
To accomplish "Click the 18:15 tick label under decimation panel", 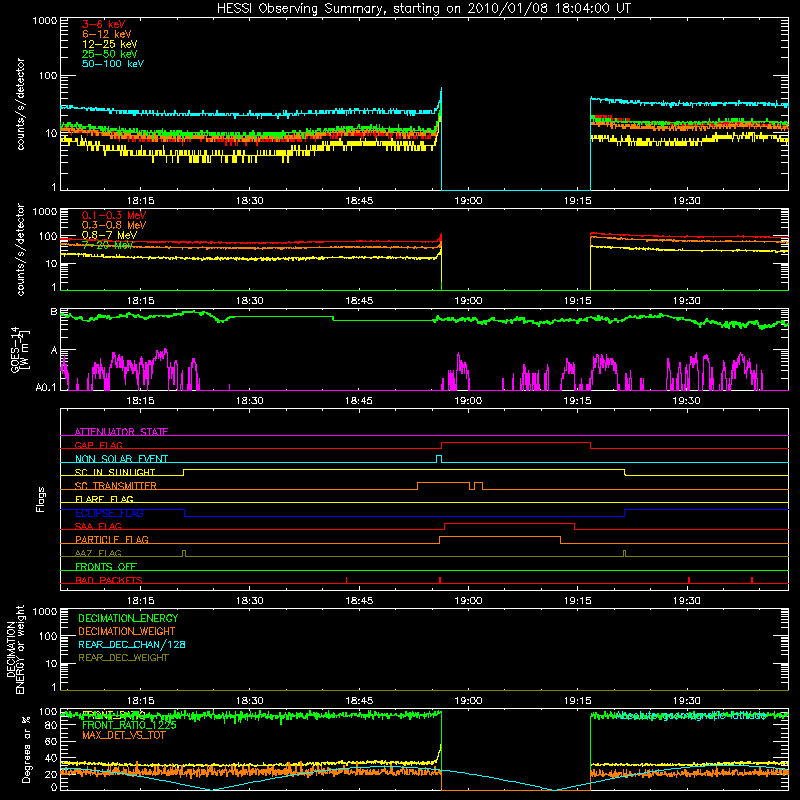I will click(140, 701).
